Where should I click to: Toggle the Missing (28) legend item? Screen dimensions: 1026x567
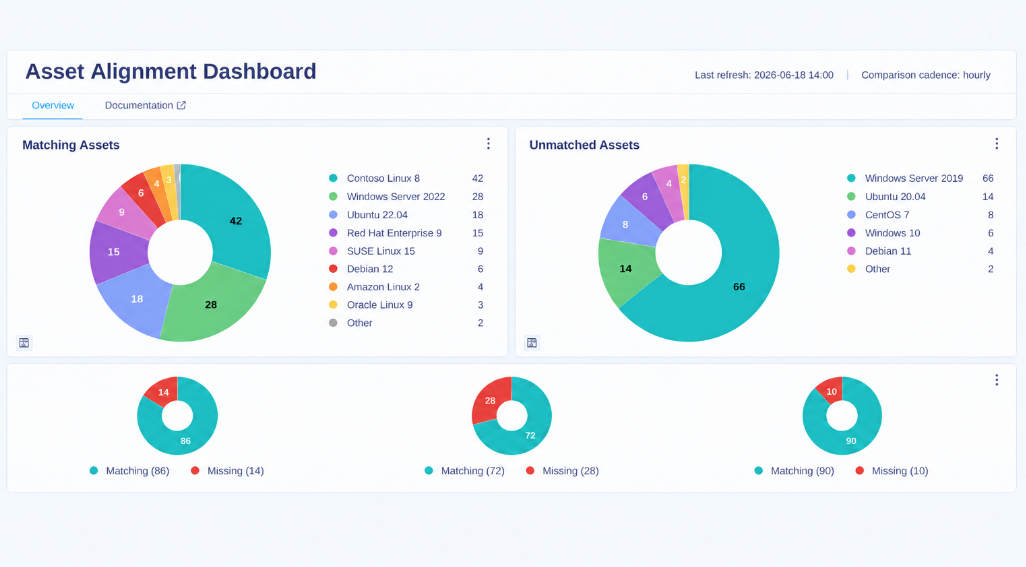click(x=563, y=471)
